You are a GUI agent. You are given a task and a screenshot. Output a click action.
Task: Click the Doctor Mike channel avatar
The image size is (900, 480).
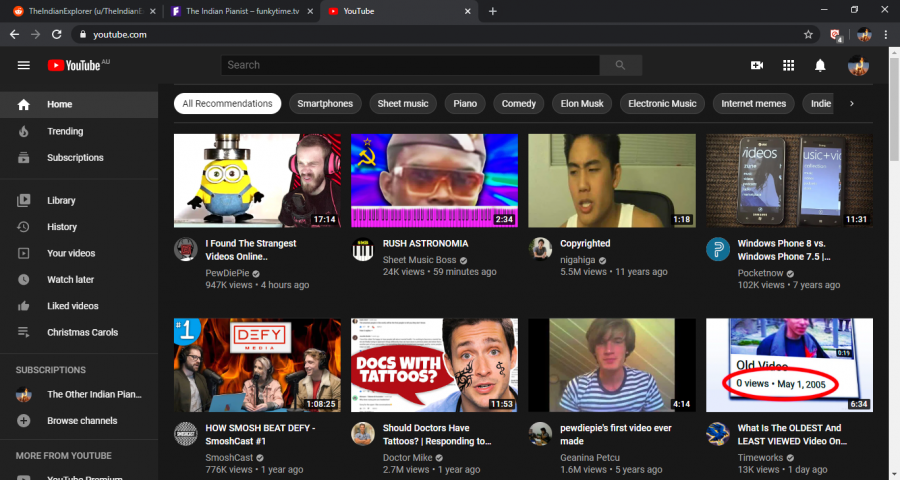(363, 434)
